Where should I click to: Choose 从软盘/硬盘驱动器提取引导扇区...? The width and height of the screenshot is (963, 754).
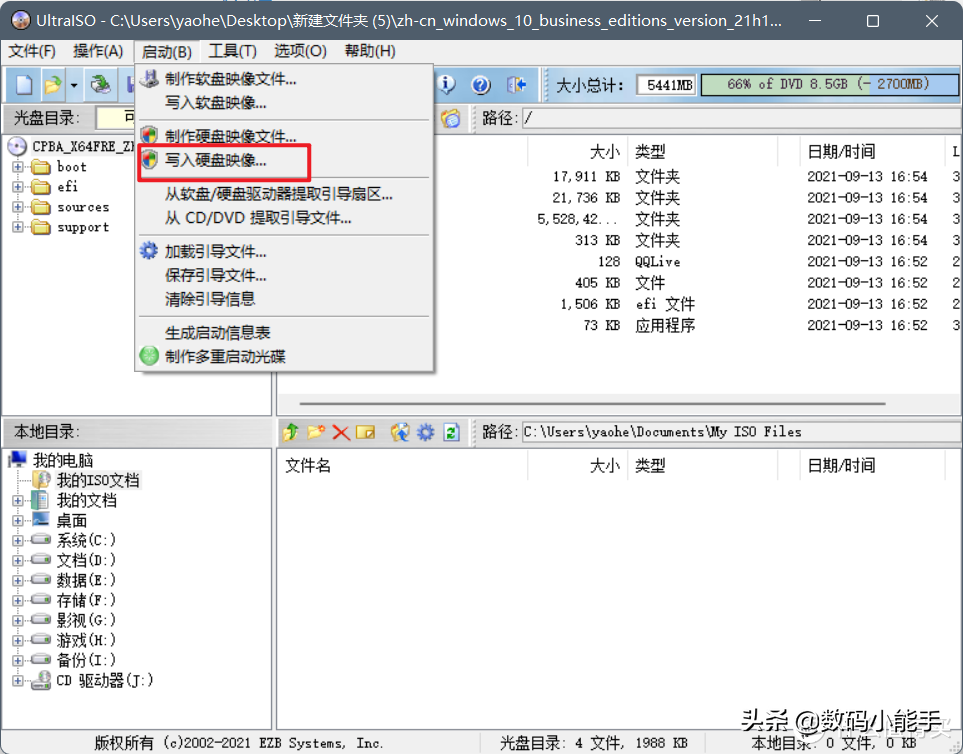pyautogui.click(x=284, y=194)
